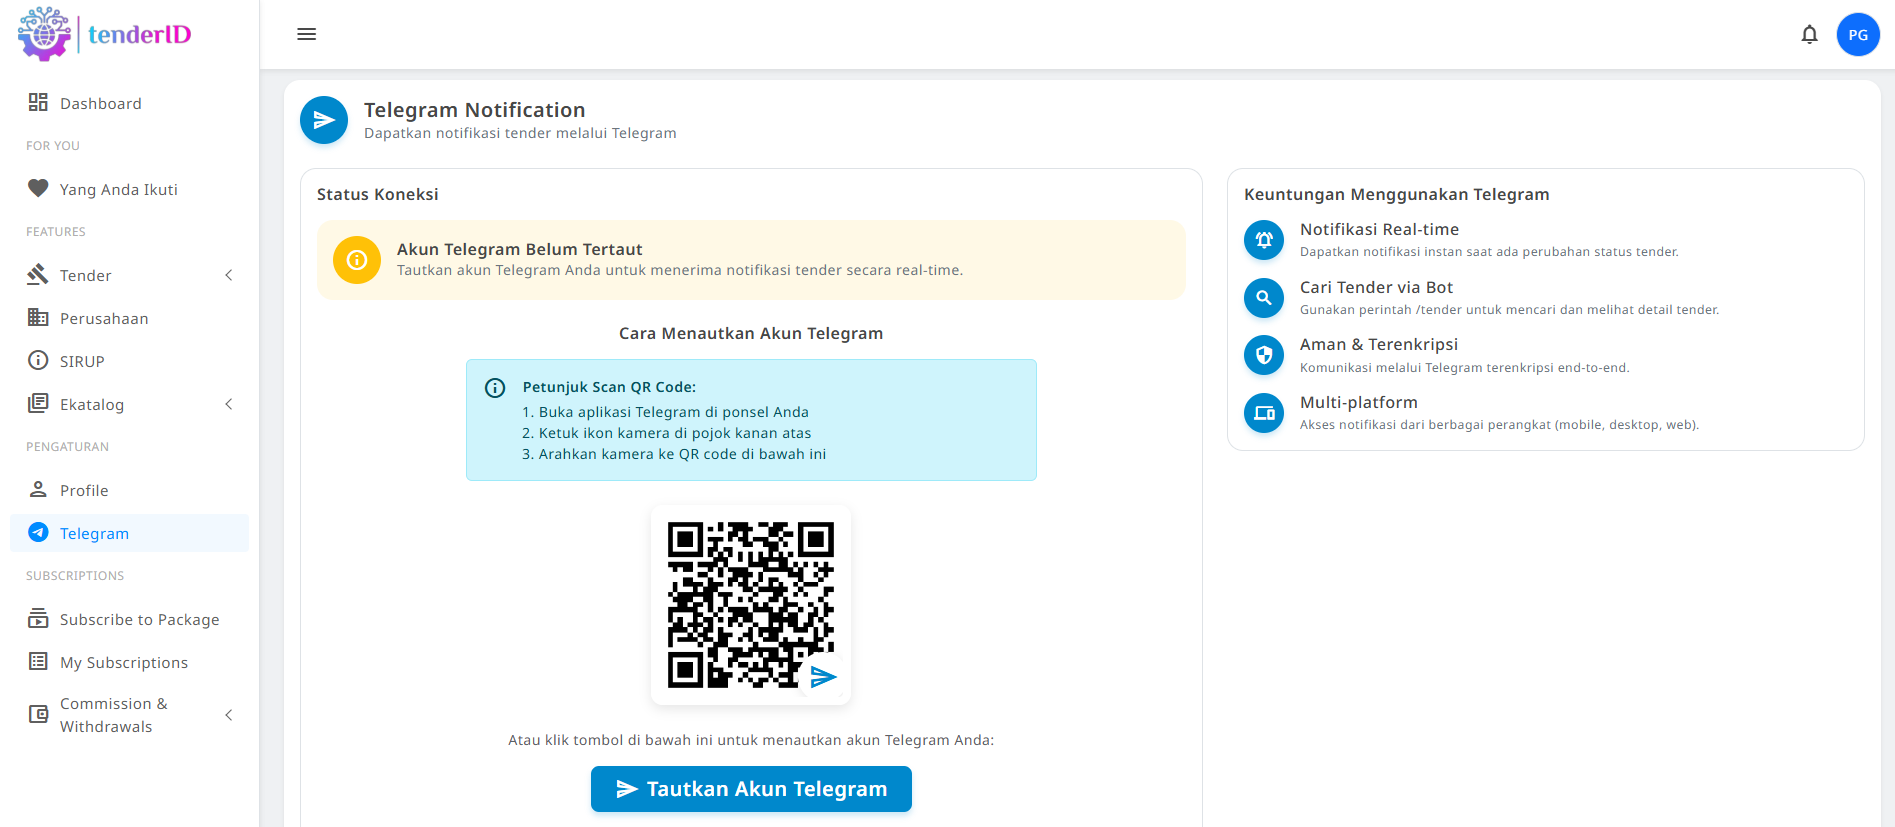Click the Cari Tender via Bot title text
1895x827 pixels.
(x=1376, y=287)
